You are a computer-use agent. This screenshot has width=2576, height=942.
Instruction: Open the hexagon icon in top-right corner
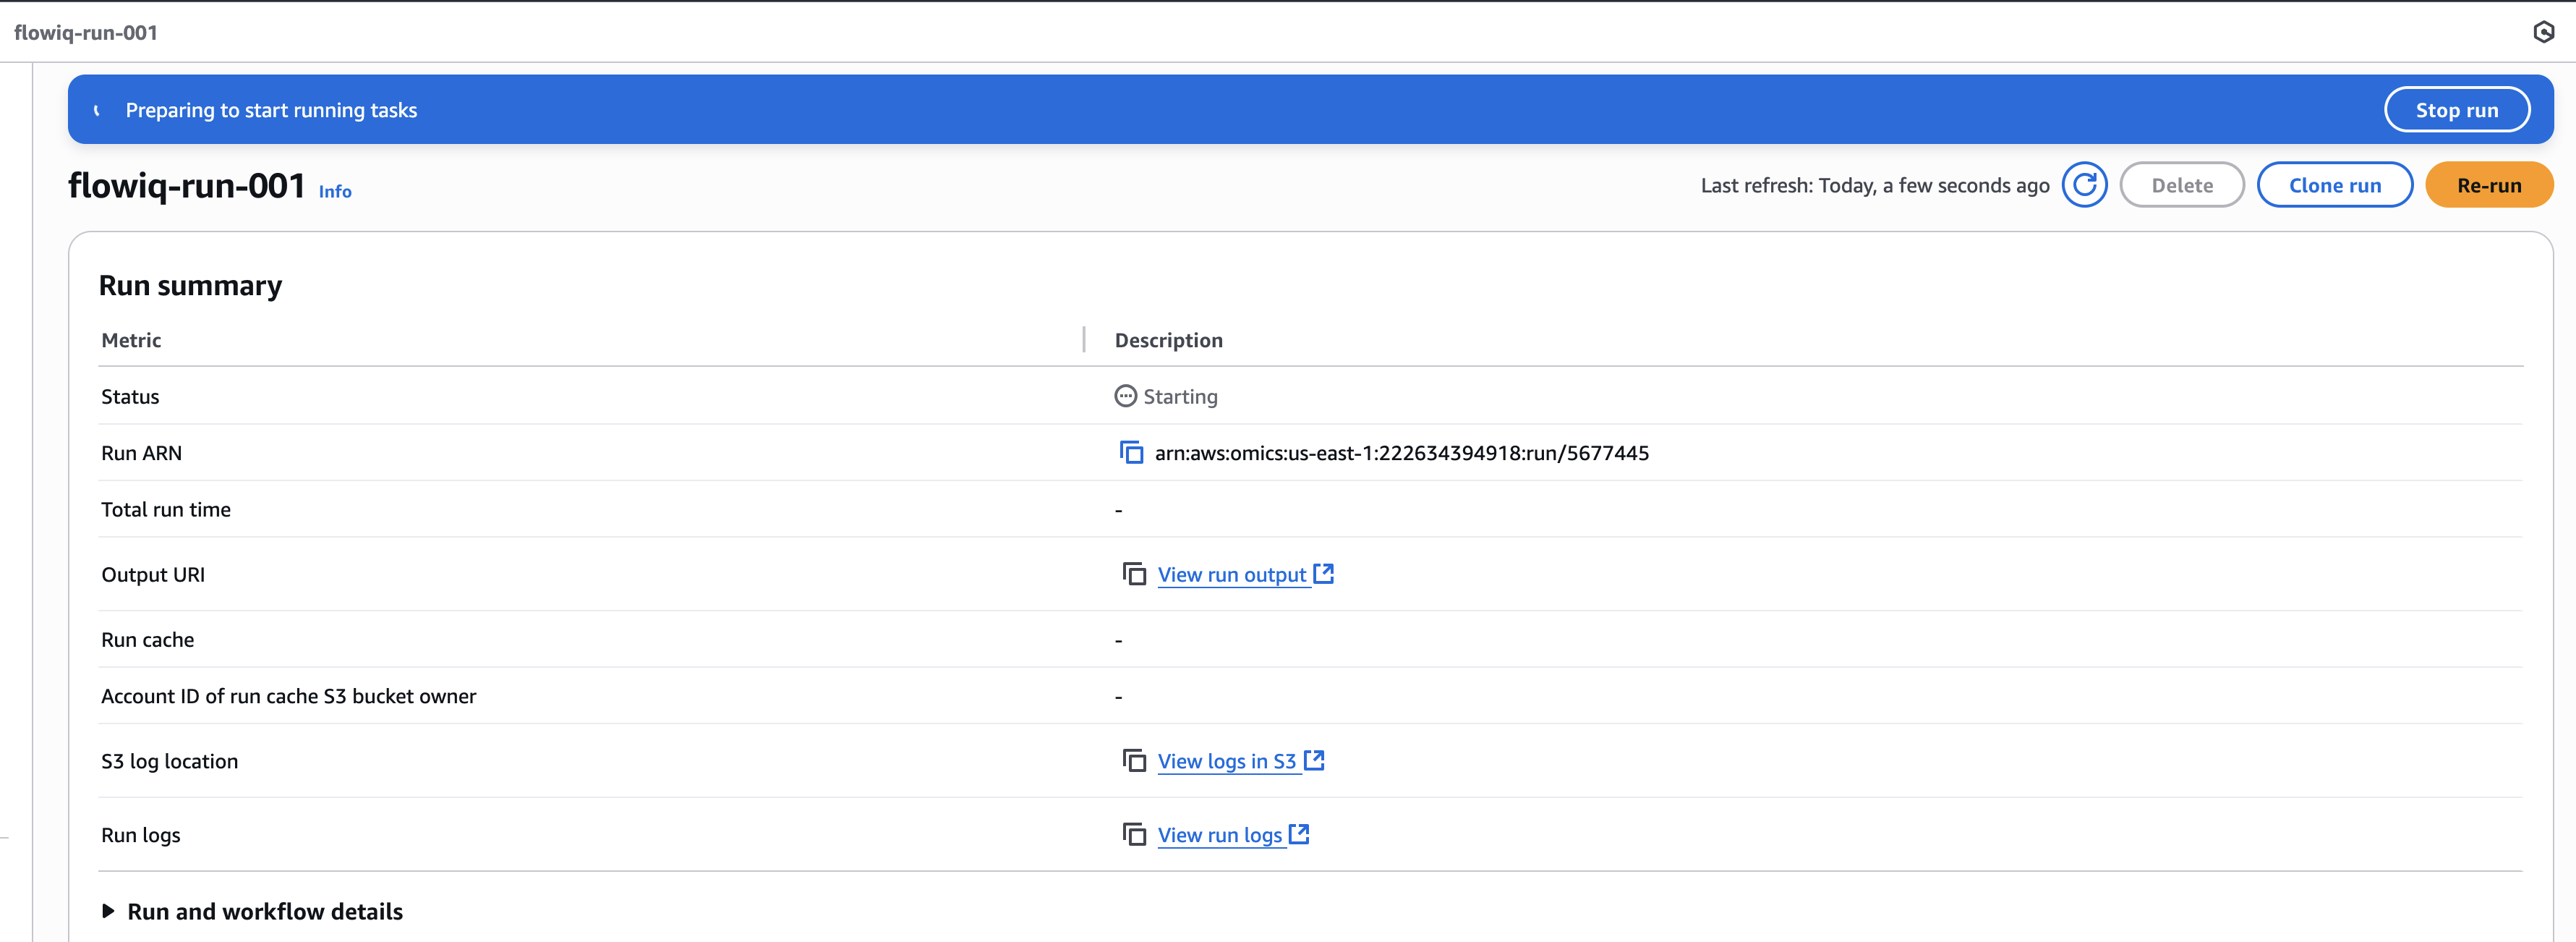(2544, 32)
